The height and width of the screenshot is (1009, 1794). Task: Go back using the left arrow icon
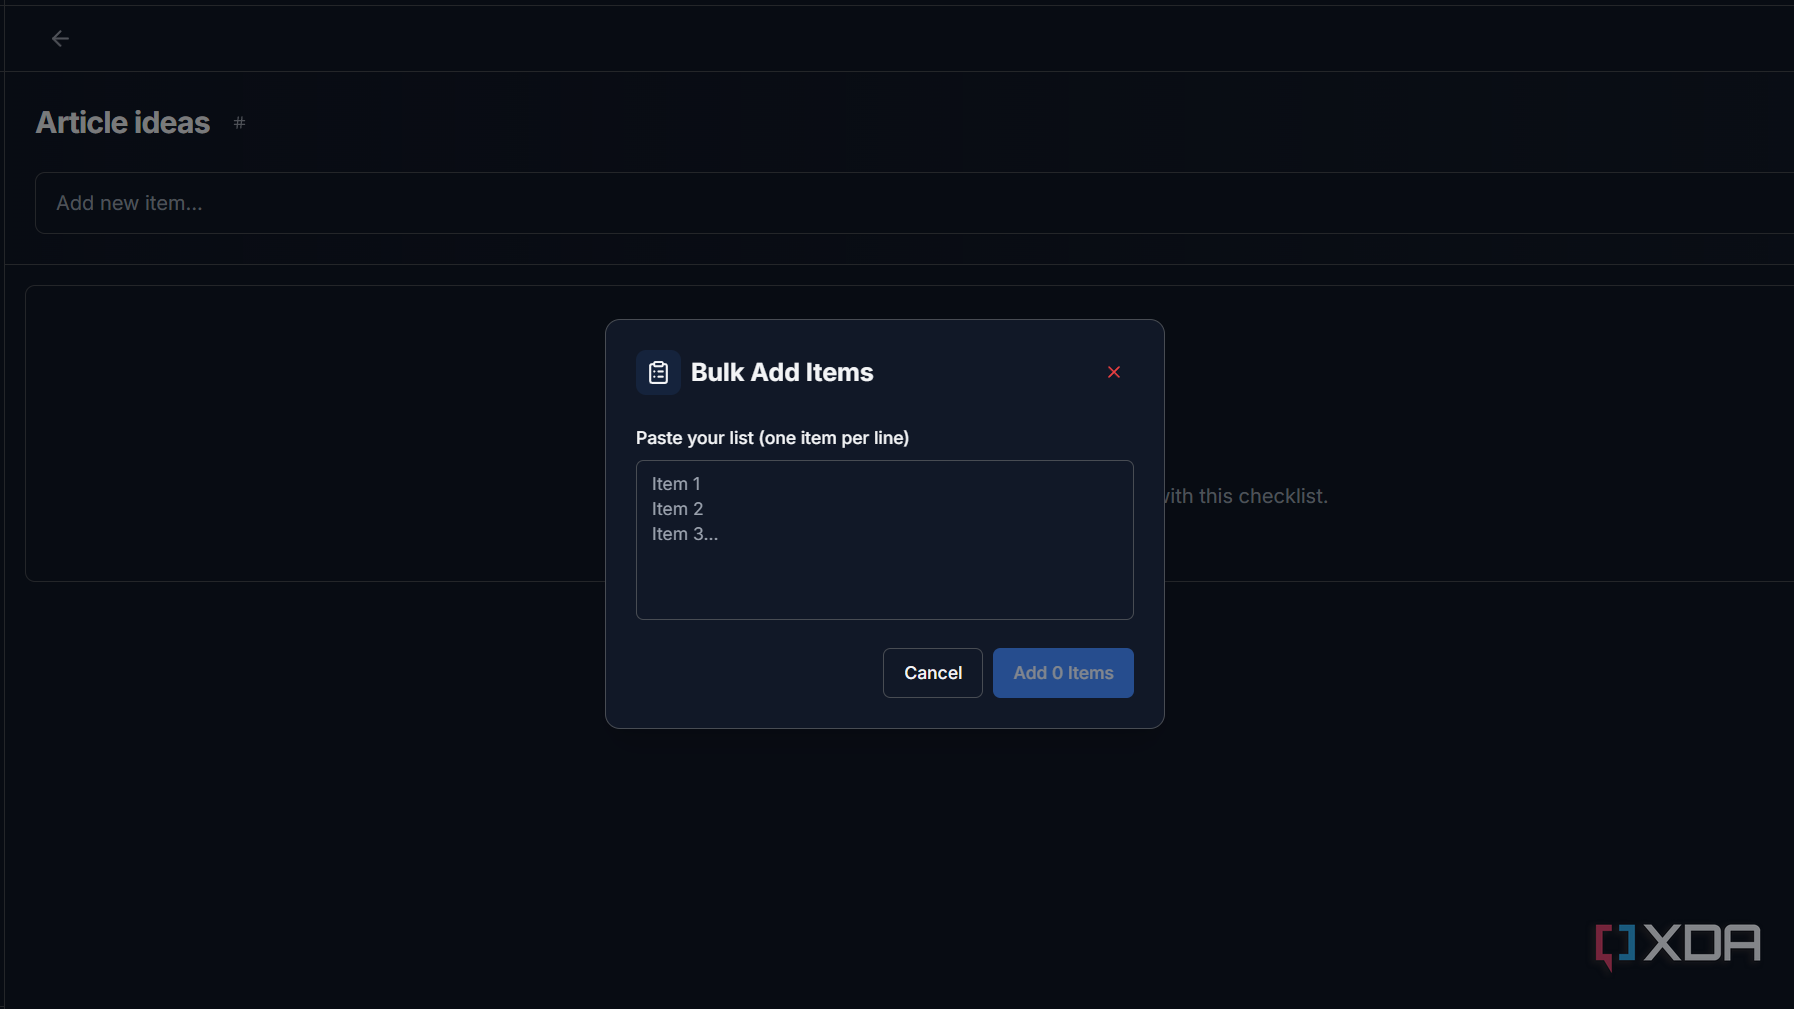60,38
